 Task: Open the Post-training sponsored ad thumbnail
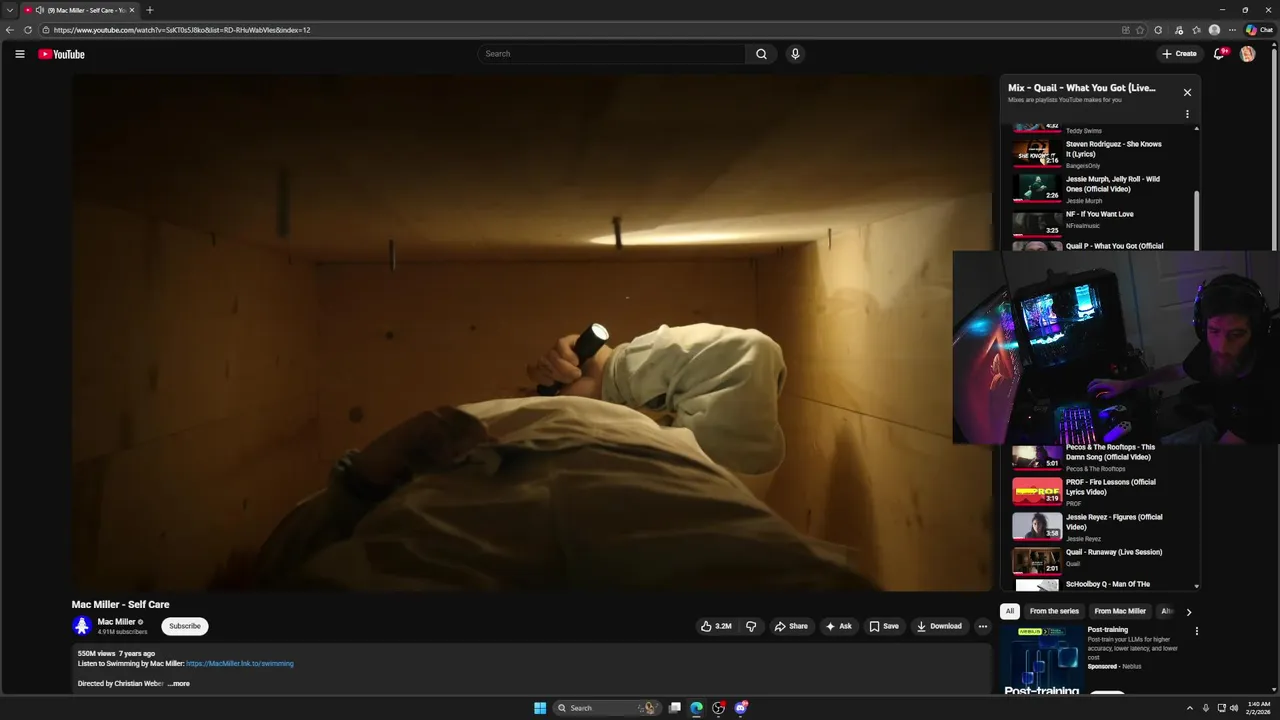(x=1041, y=659)
